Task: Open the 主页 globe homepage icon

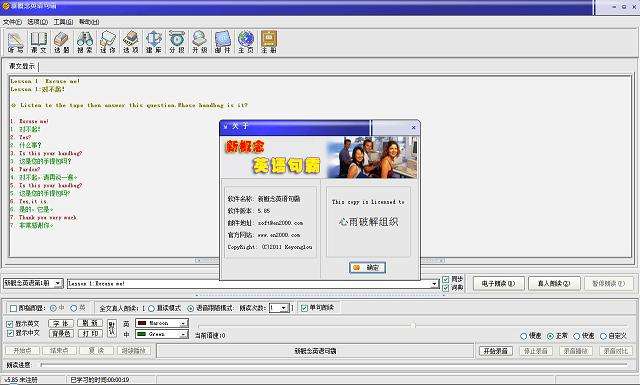Action: point(246,42)
